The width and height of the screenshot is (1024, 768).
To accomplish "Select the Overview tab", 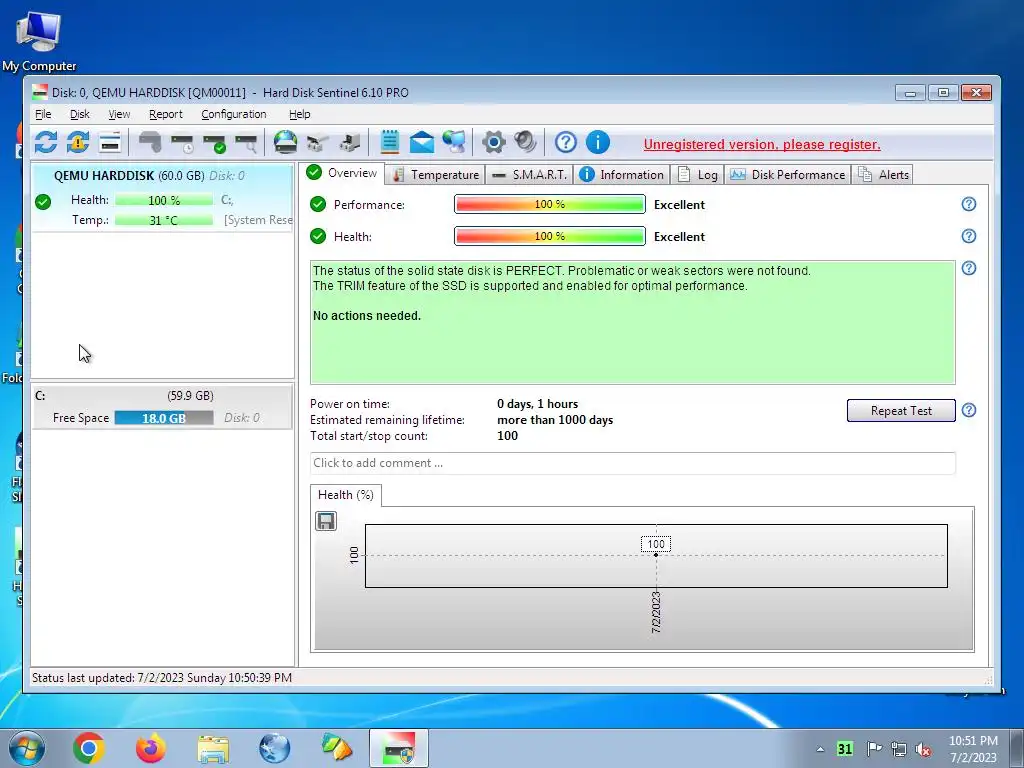I will coord(342,173).
